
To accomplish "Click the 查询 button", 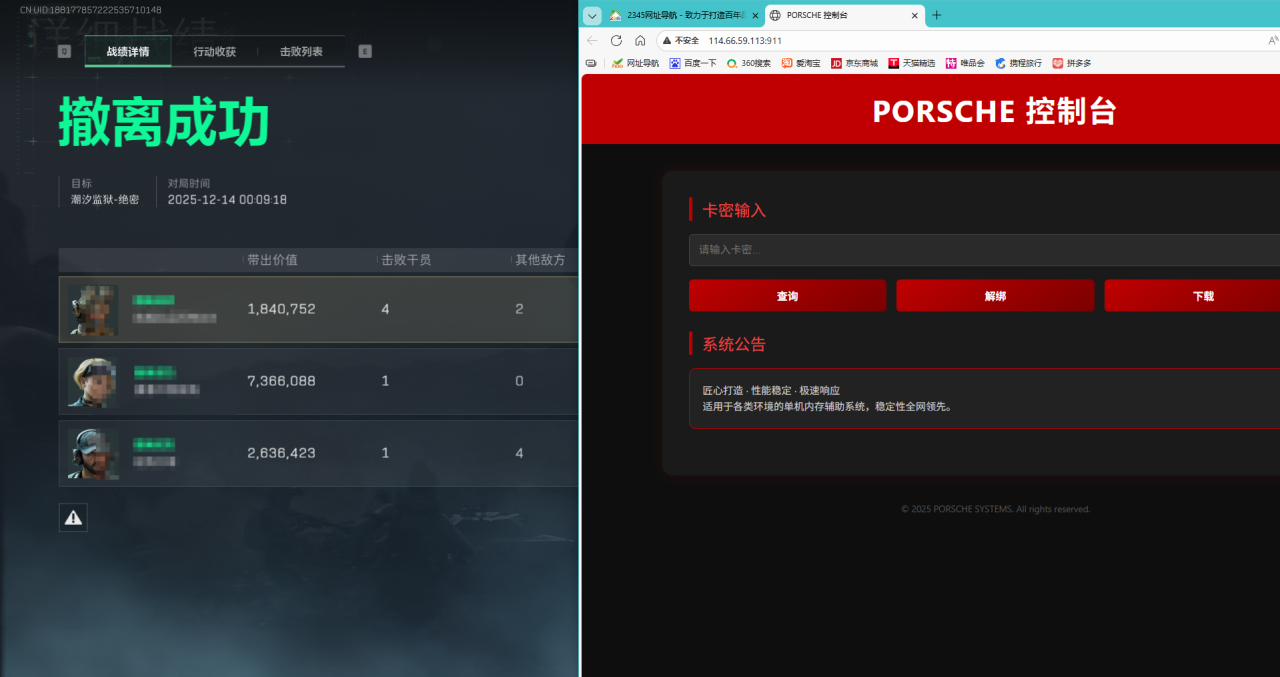I will [787, 296].
